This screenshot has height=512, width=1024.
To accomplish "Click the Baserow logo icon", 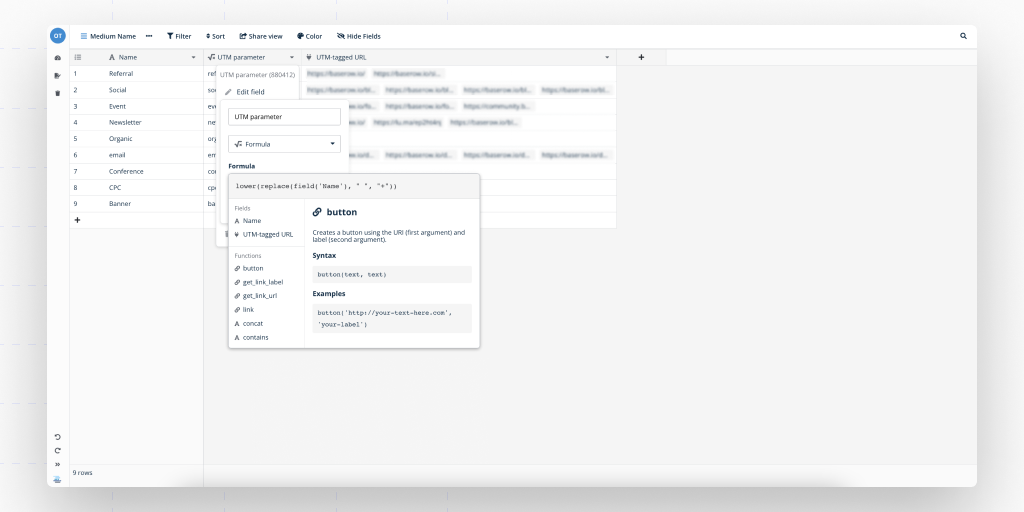I will [57, 479].
